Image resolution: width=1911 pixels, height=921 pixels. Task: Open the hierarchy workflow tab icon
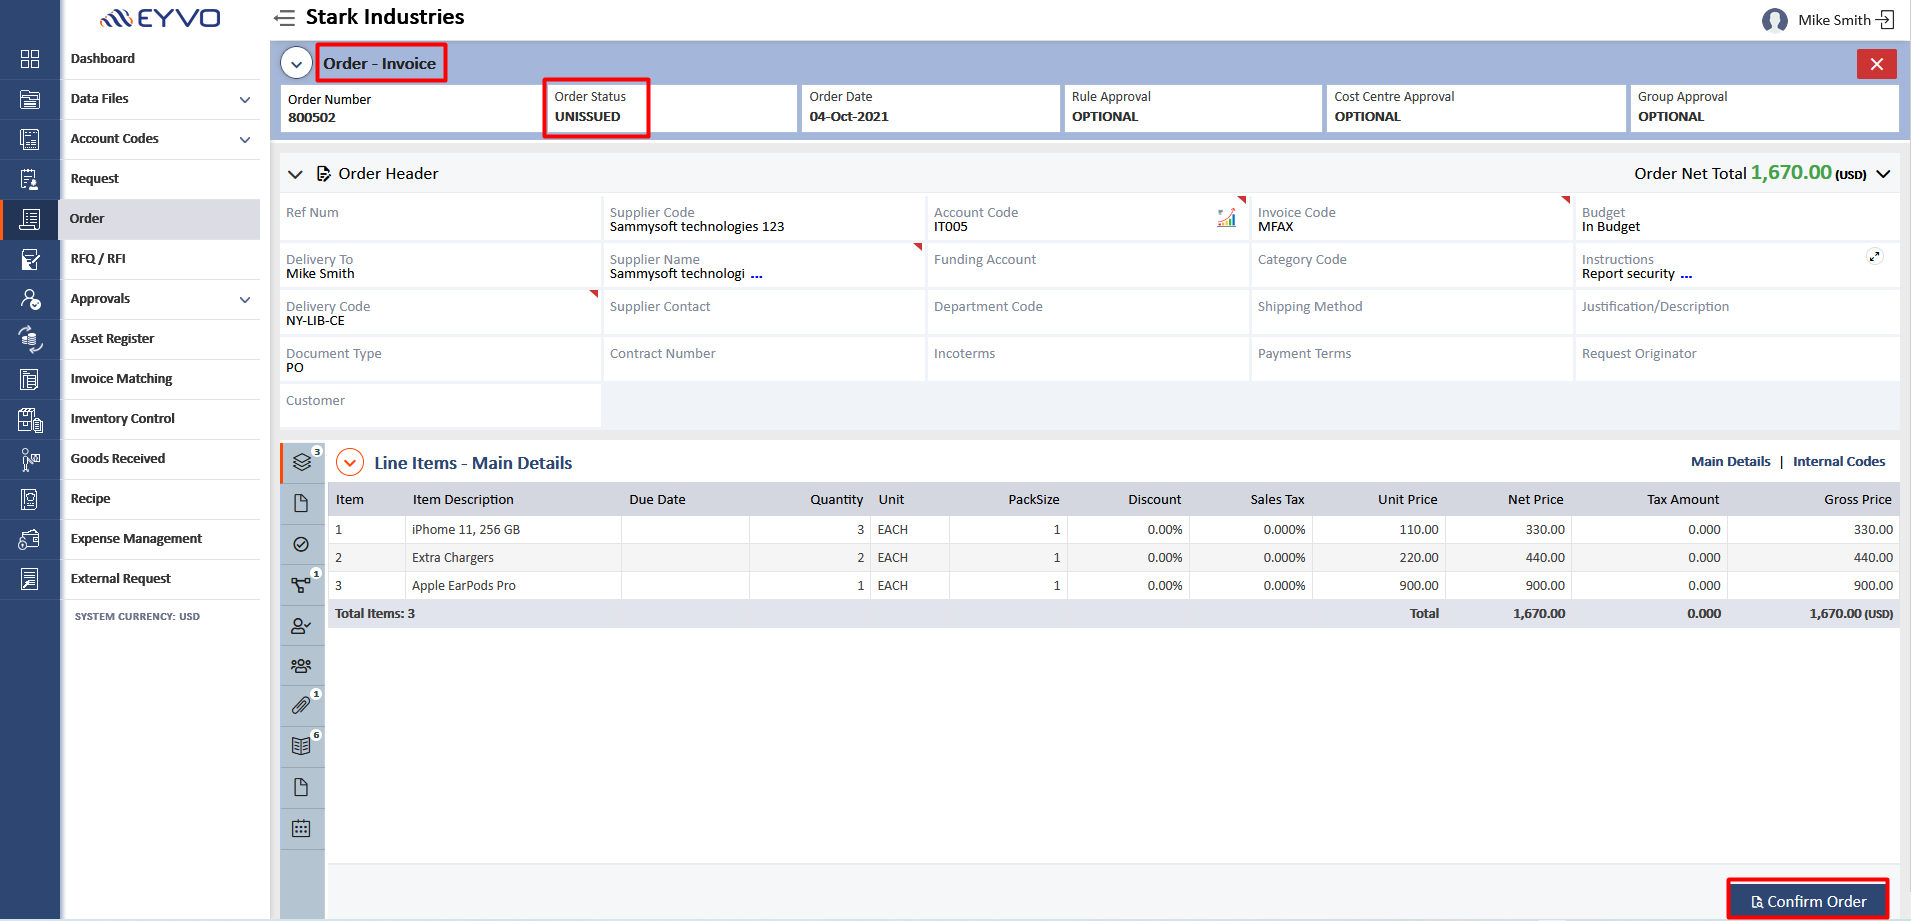coord(301,585)
